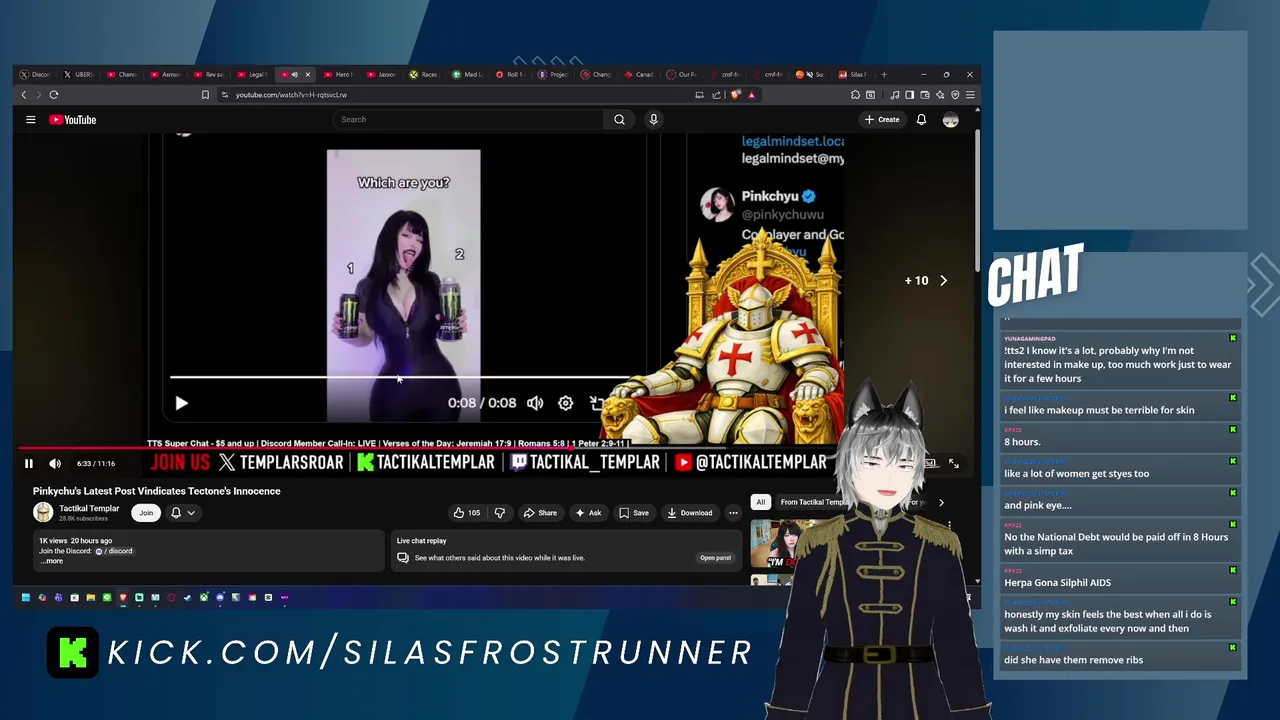1280x720 pixels.
Task: Open the Brave browser taskbar icon
Action: 123,598
